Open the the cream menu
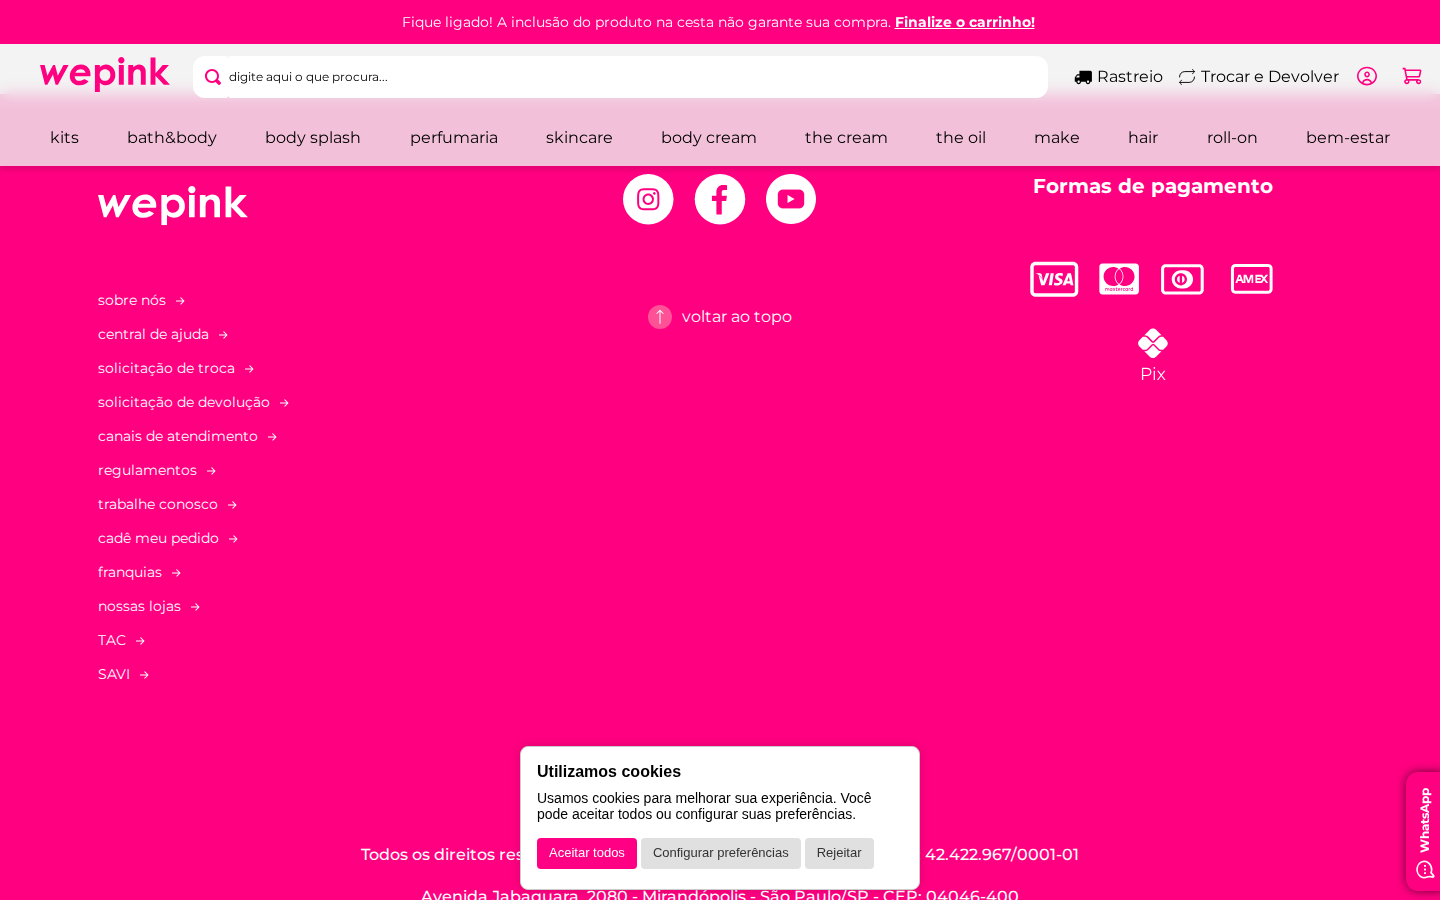The image size is (1440, 900). click(x=846, y=138)
